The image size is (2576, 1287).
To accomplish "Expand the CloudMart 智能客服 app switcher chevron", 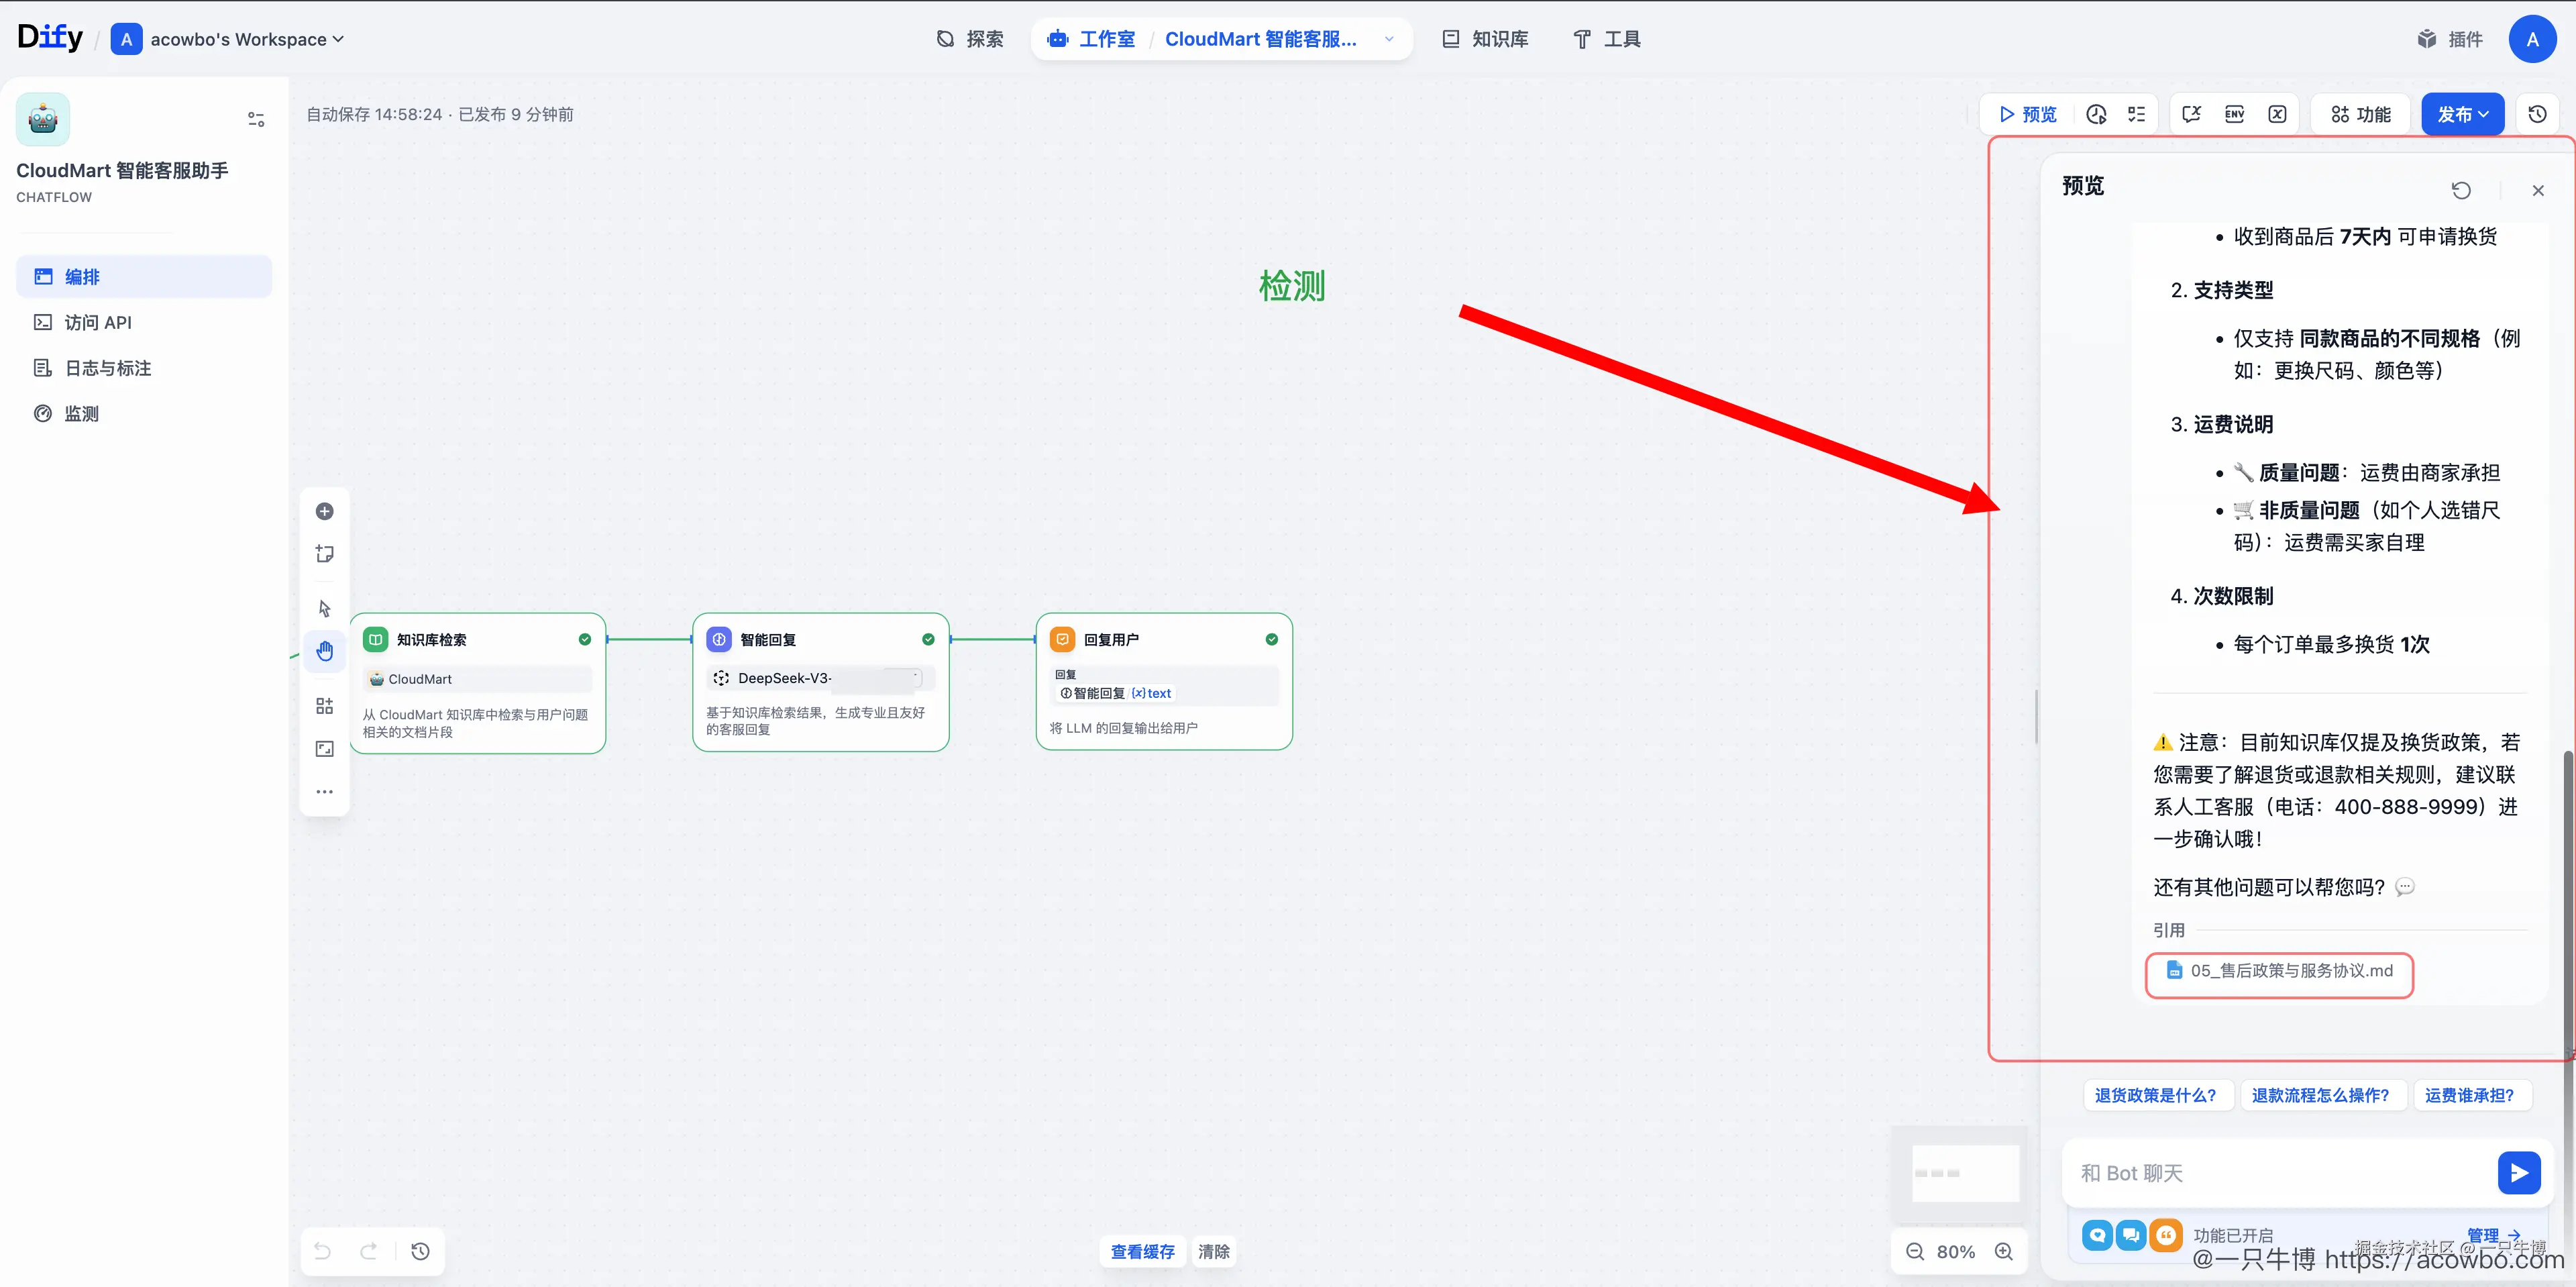I will (1389, 39).
